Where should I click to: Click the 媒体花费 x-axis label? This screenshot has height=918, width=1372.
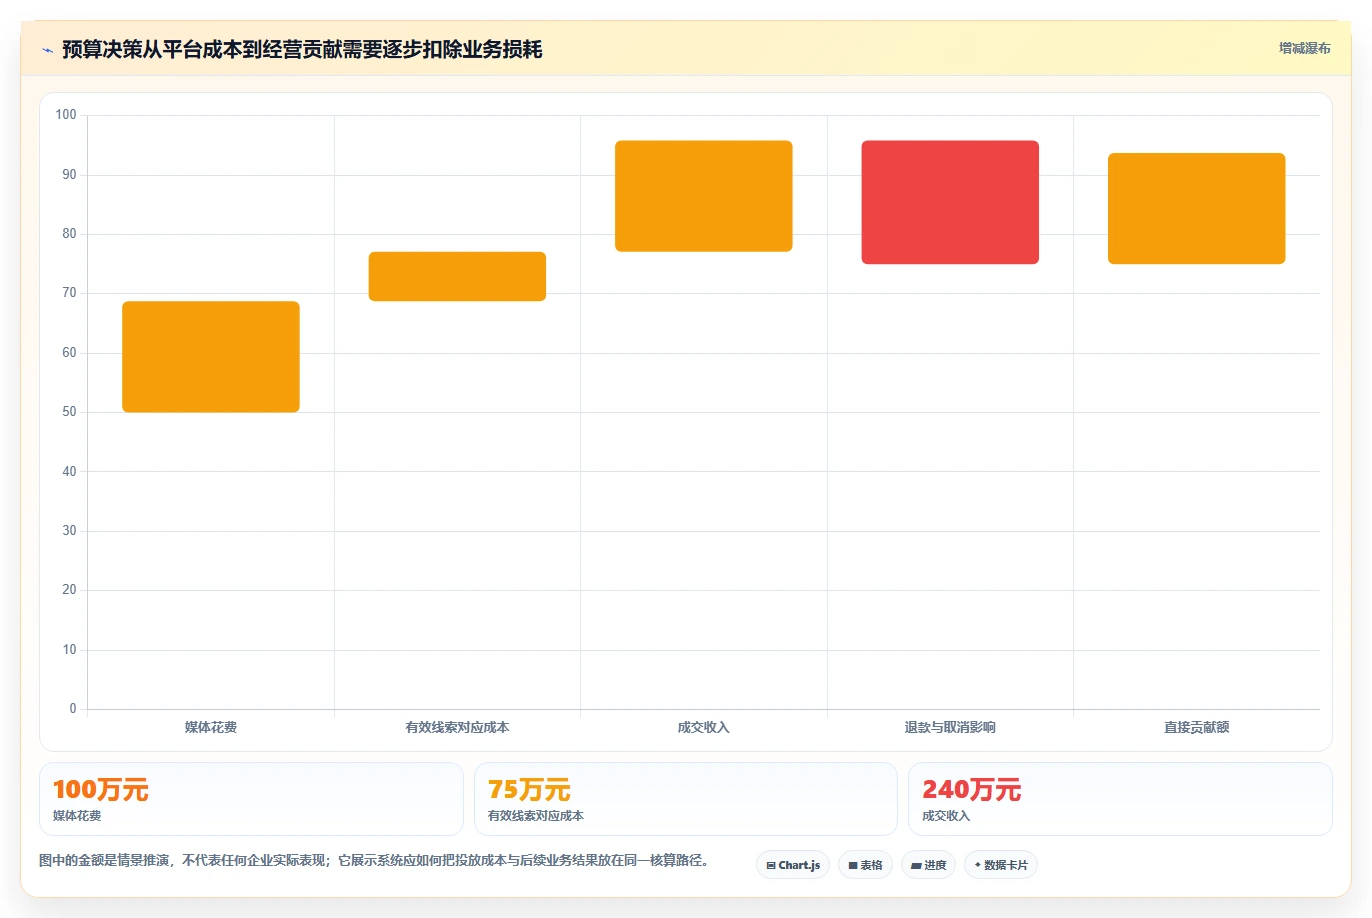tap(211, 727)
